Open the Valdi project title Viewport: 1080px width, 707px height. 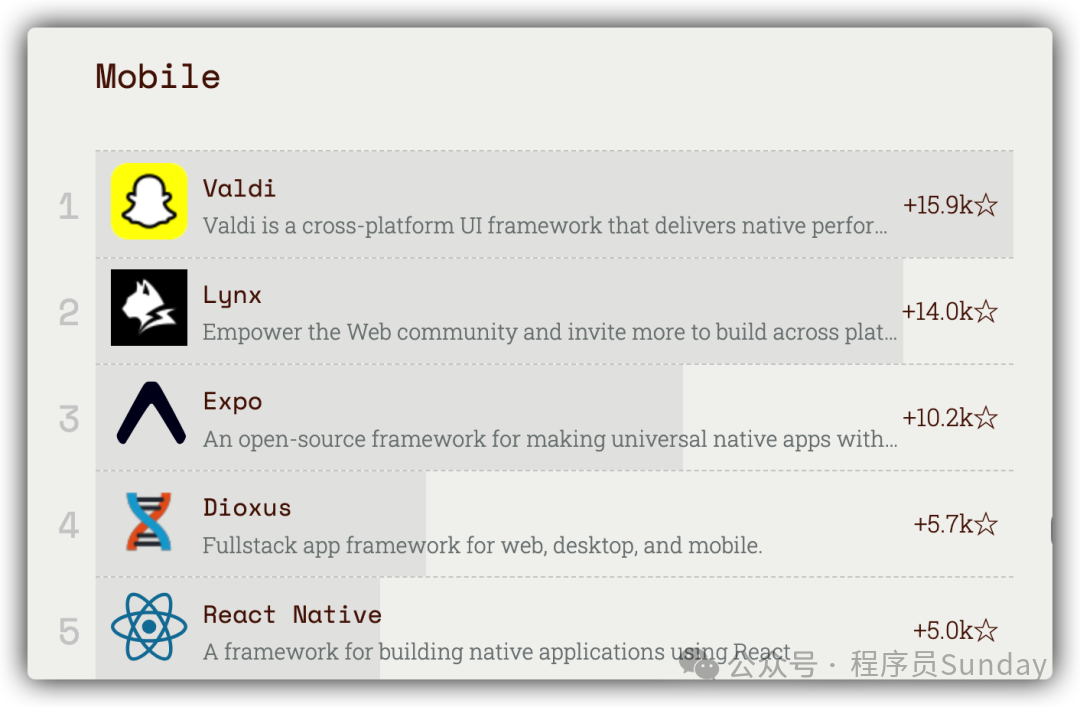(239, 188)
